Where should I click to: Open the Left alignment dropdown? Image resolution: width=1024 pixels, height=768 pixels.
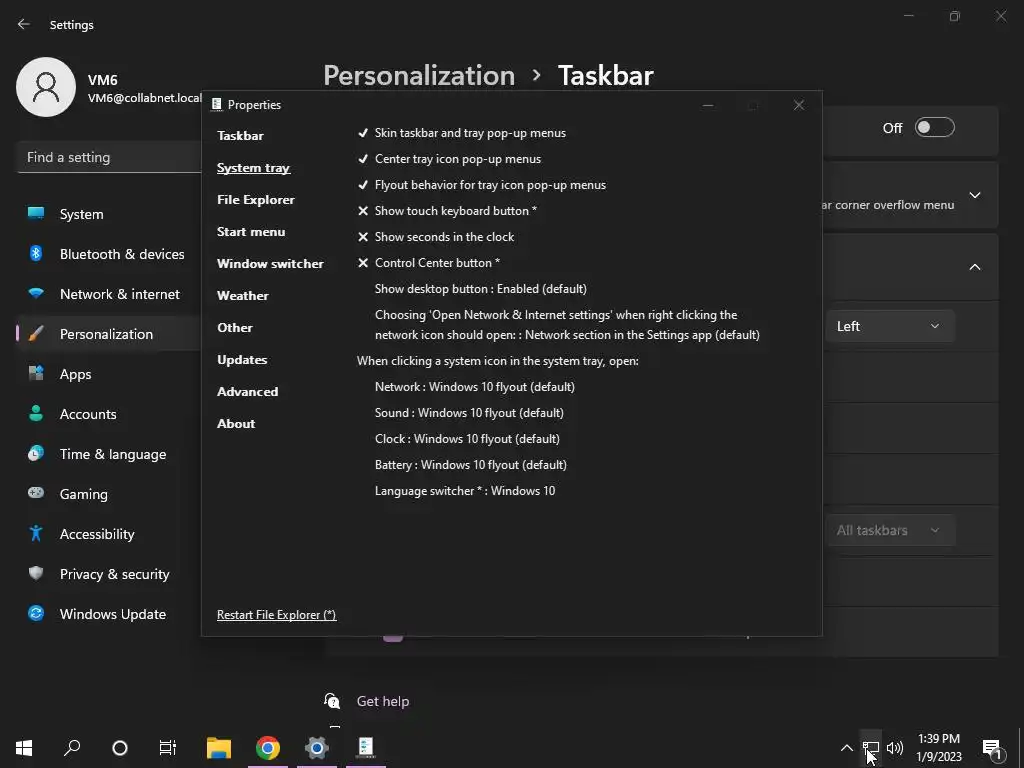(x=890, y=327)
